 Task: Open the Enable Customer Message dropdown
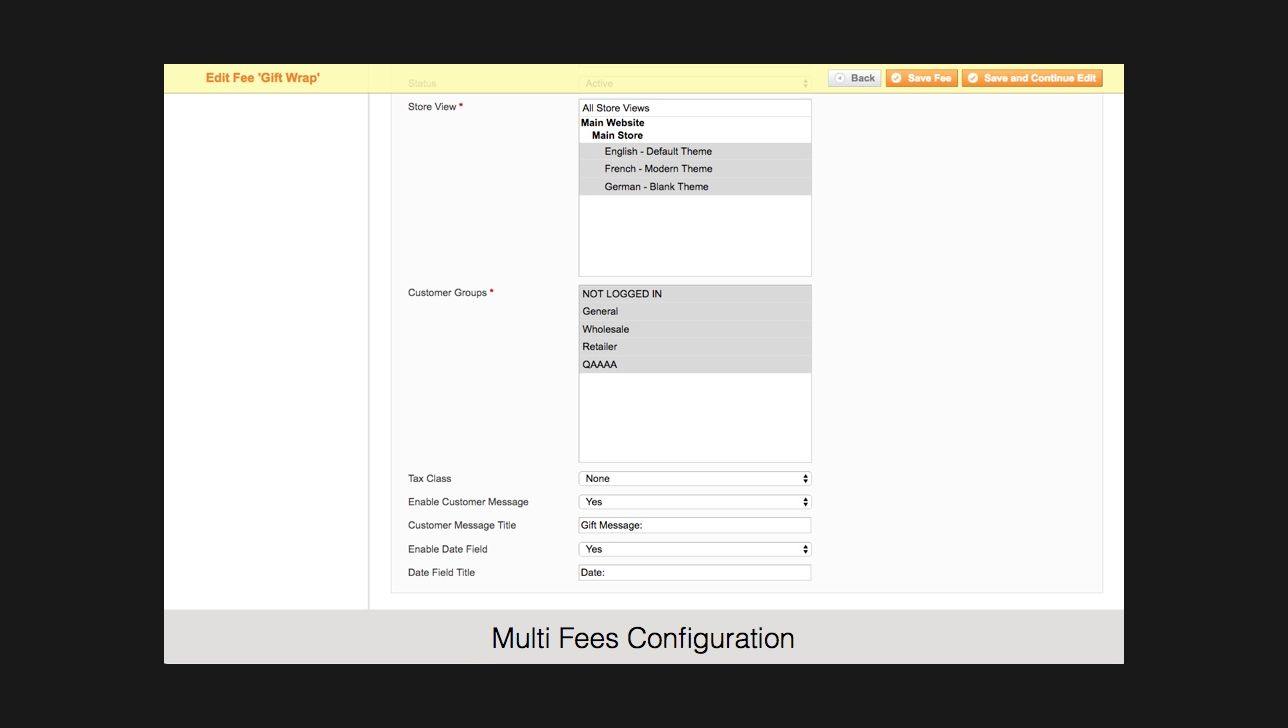694,501
